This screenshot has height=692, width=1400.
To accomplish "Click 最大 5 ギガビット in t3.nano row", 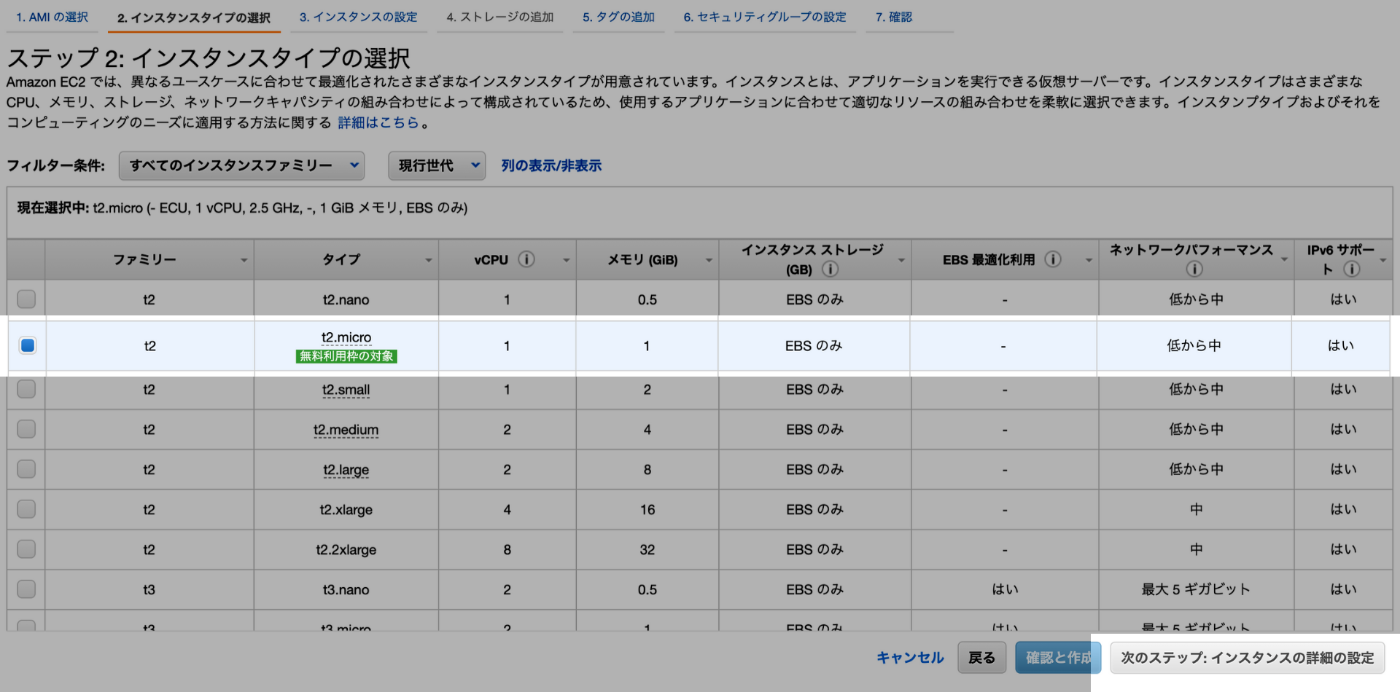I will (x=1196, y=590).
